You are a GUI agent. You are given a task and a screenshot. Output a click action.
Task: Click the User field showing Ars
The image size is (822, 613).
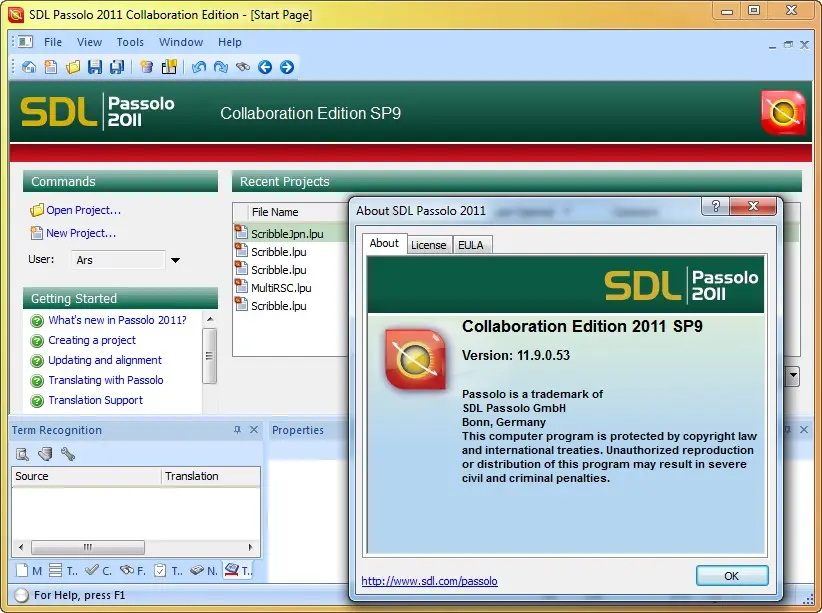click(118, 260)
